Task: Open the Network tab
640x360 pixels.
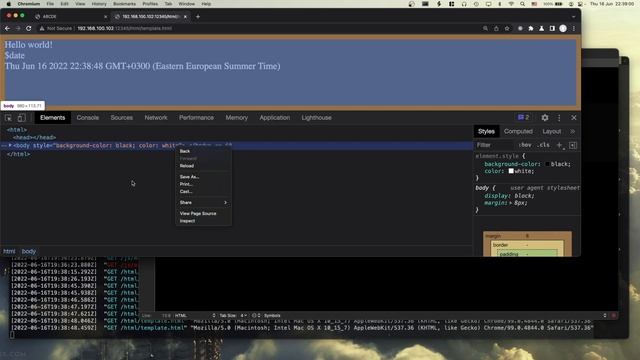Action: pyautogui.click(x=156, y=118)
